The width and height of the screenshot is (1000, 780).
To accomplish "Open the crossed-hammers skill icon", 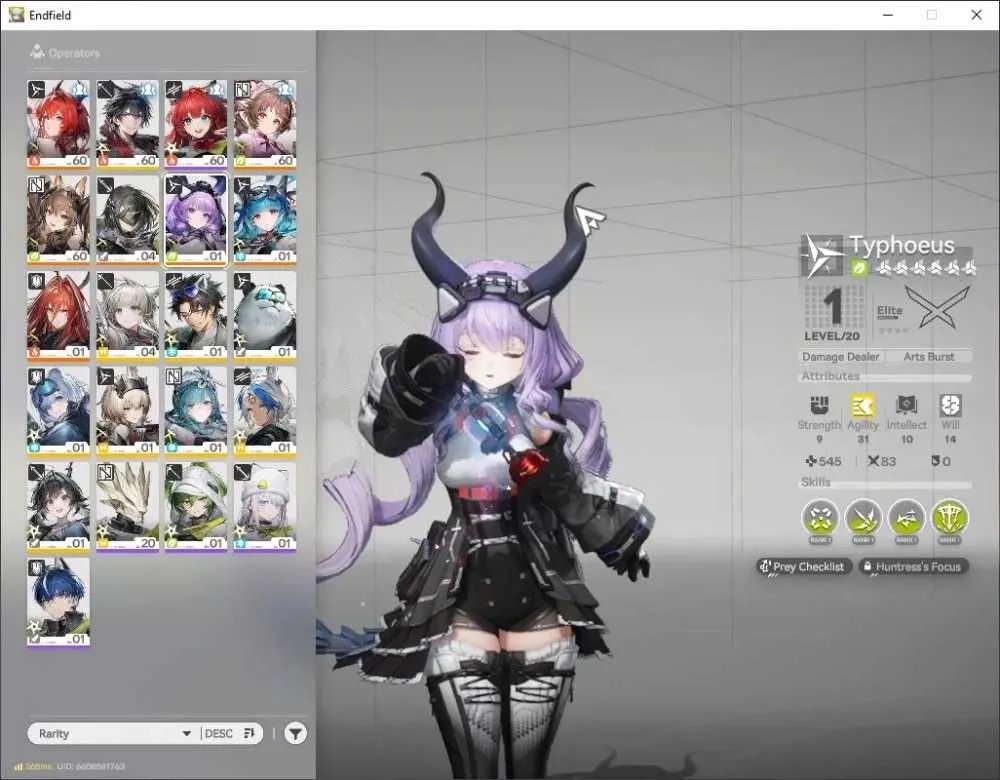I will coord(820,517).
